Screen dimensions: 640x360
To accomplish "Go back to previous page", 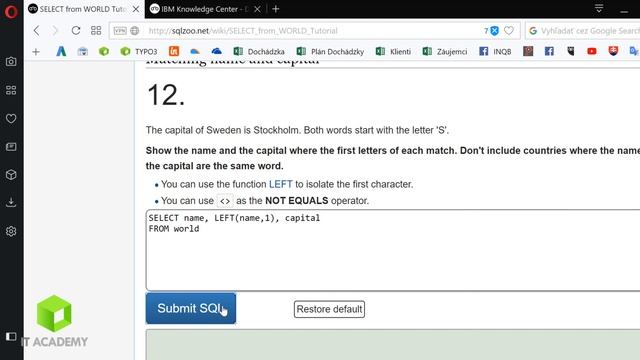I will 36,31.
